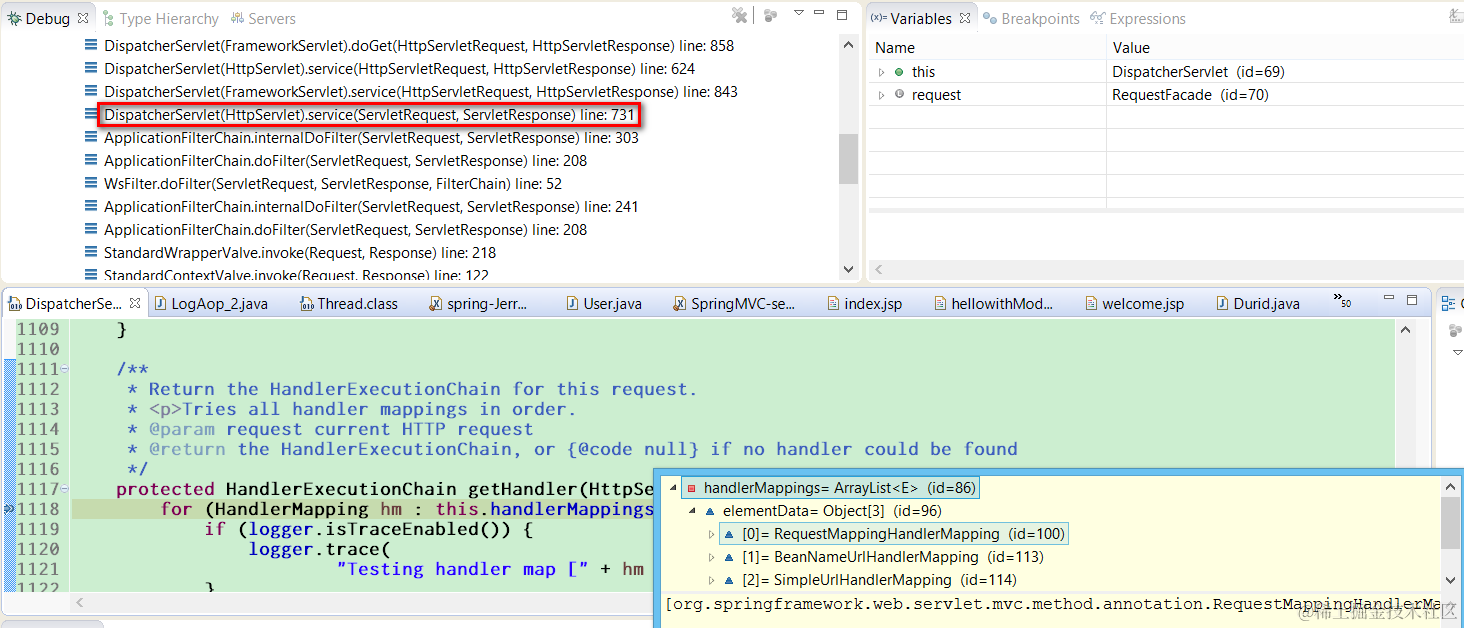The width and height of the screenshot is (1464, 628).
Task: Collapse elementData Object[3] node in popup
Action: pos(693,511)
